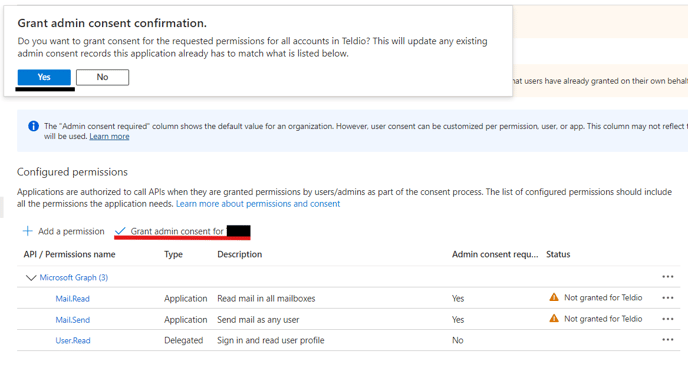Click the plus icon beside Add a permission
The width and height of the screenshot is (688, 371).
(x=28, y=231)
